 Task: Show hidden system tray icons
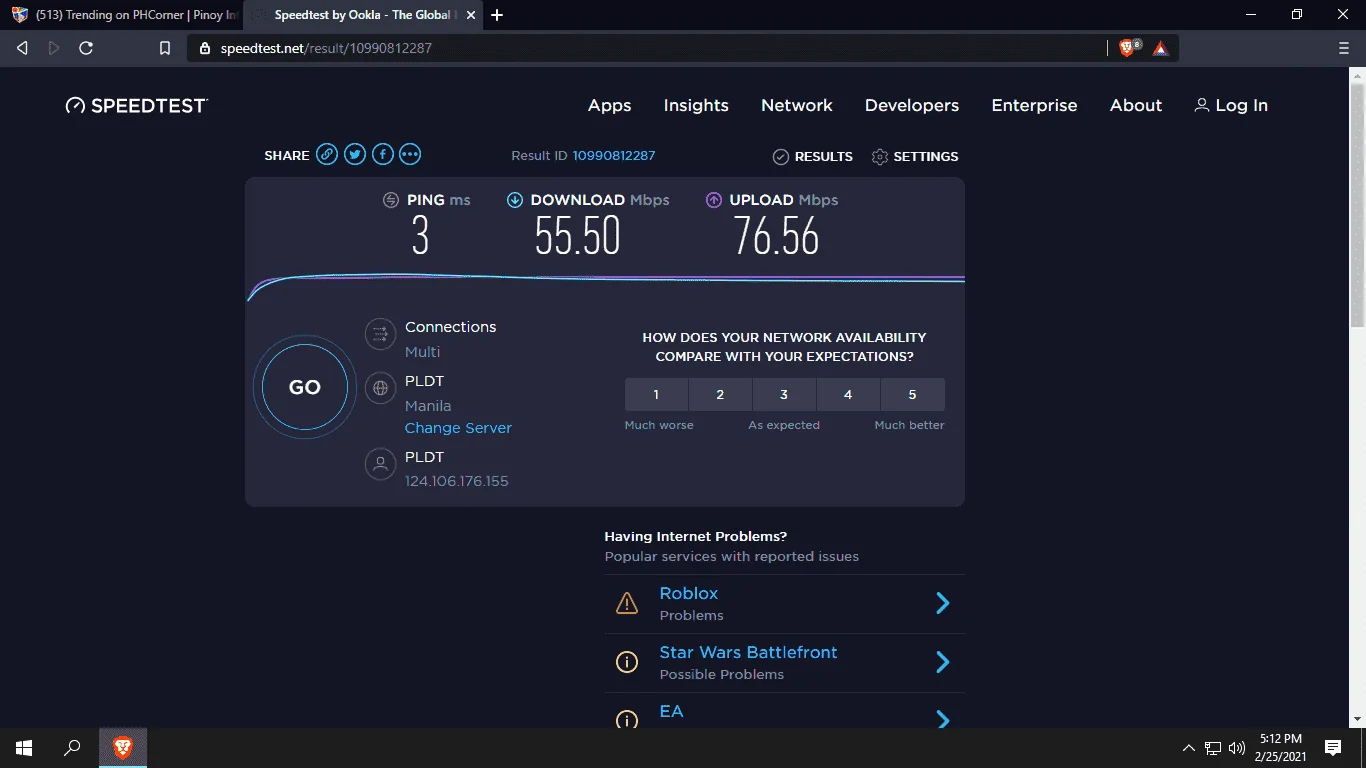tap(1189, 748)
